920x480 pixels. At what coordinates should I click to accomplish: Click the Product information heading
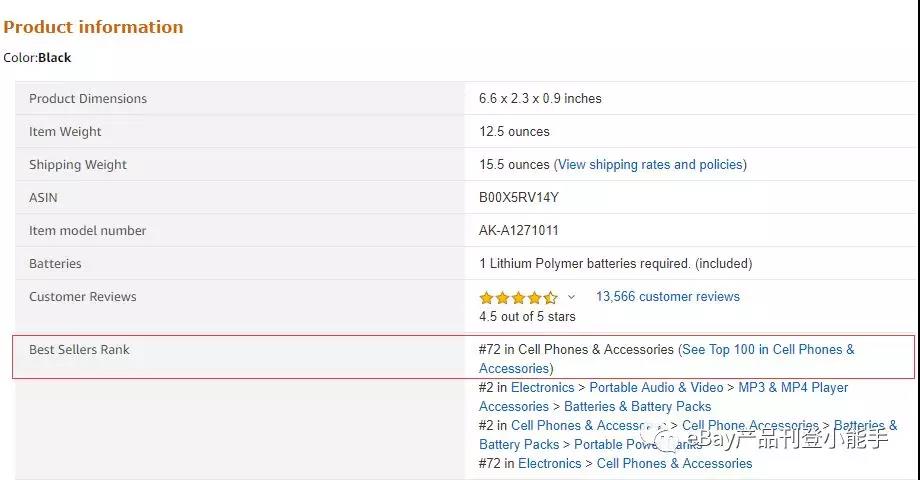point(93,27)
